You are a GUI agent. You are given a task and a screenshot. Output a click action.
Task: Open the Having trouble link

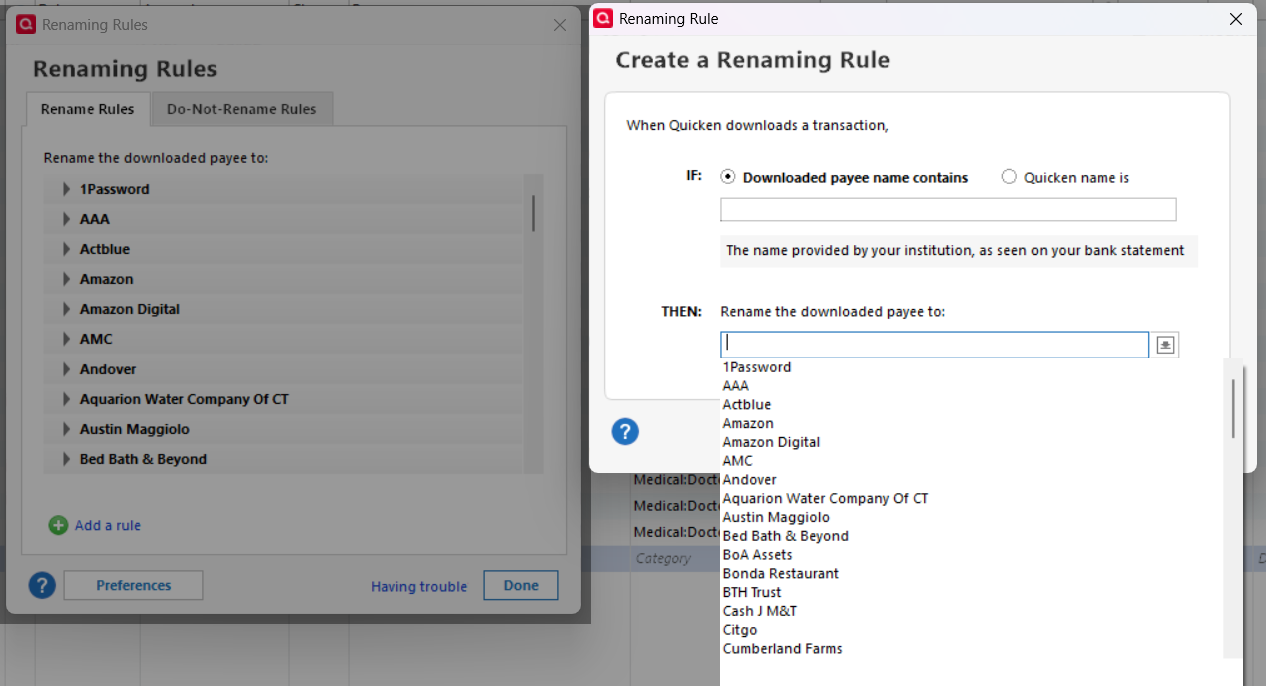click(419, 586)
